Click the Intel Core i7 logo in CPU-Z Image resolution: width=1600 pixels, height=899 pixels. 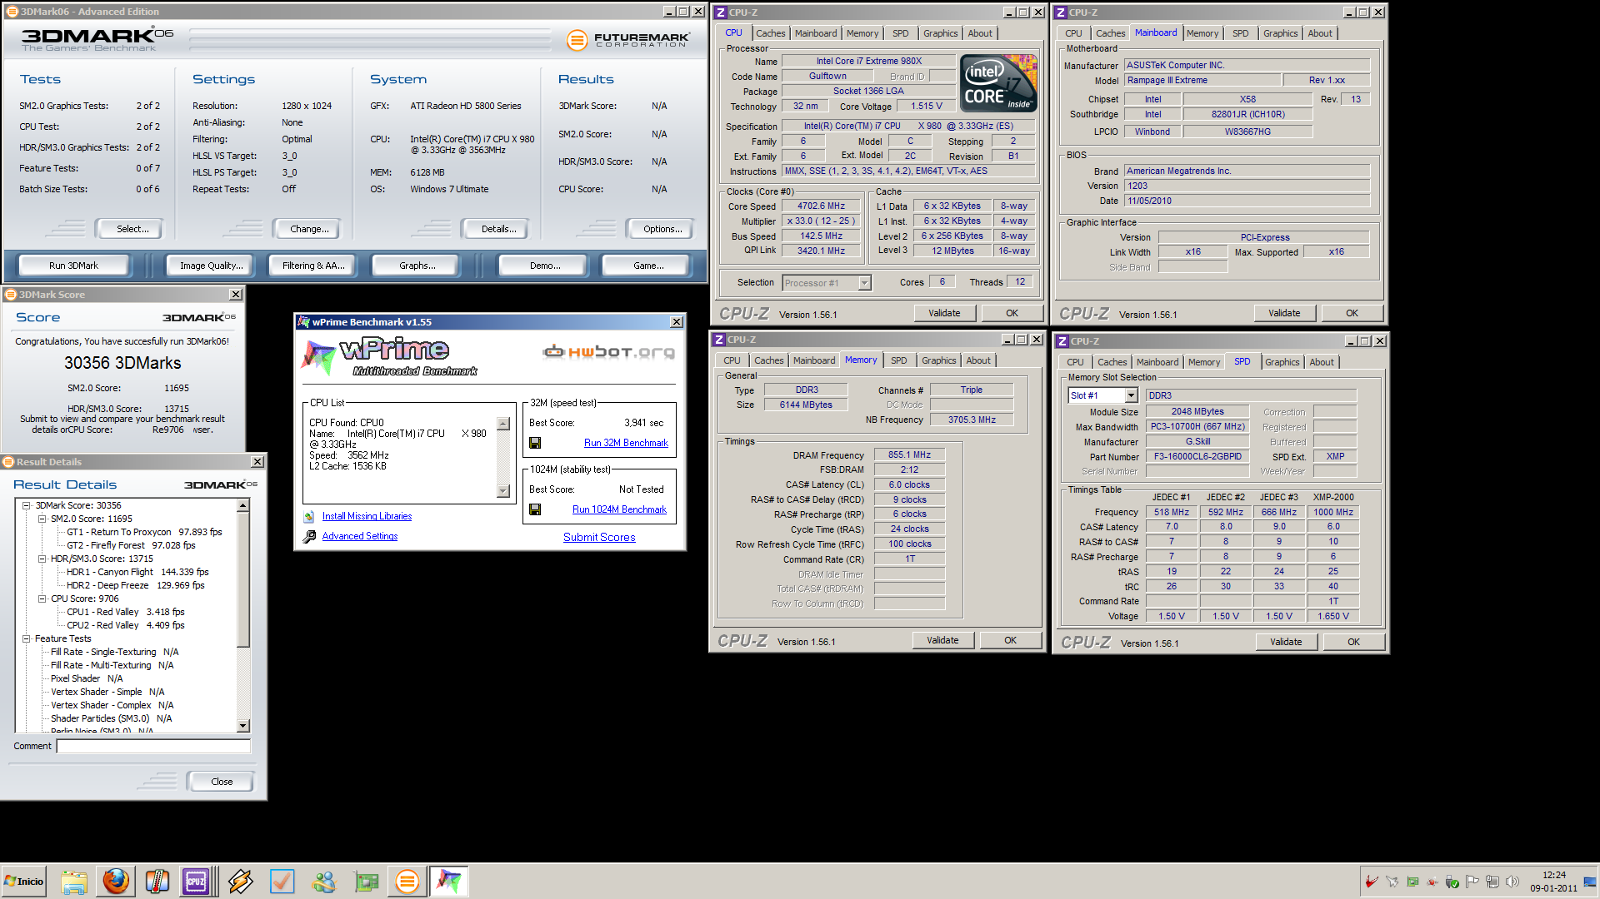999,83
